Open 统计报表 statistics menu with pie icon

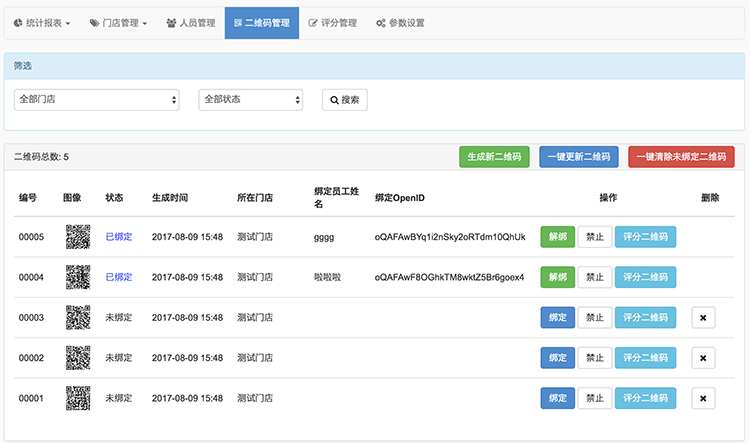pos(42,23)
